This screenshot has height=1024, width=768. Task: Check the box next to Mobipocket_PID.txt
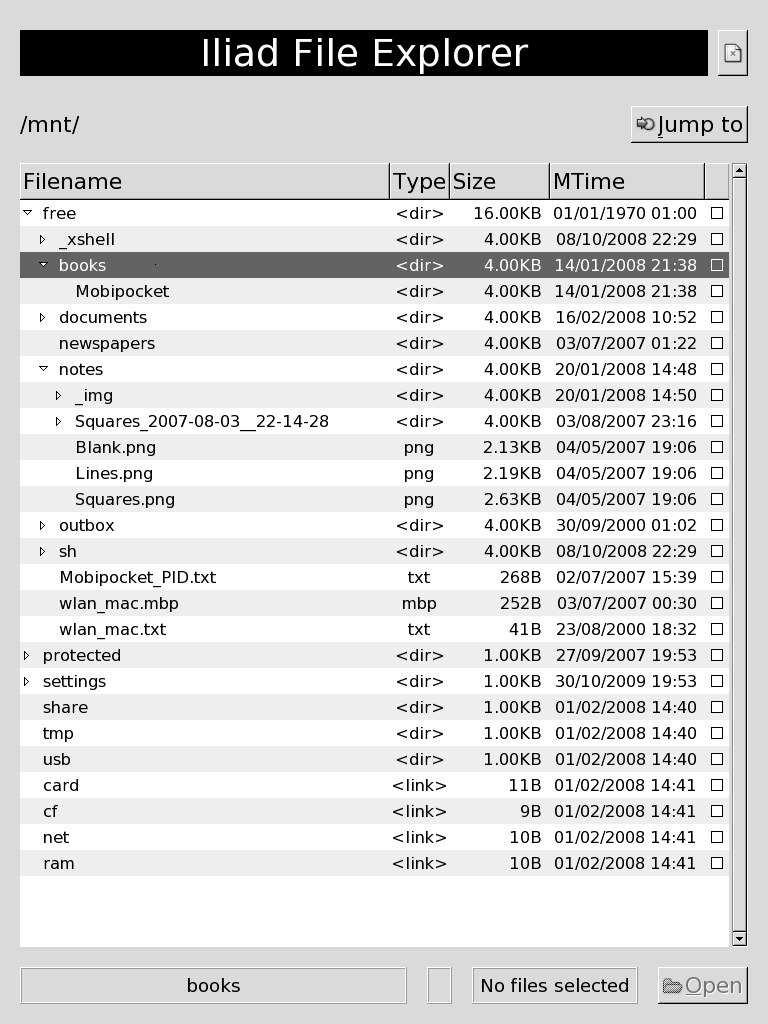716,578
